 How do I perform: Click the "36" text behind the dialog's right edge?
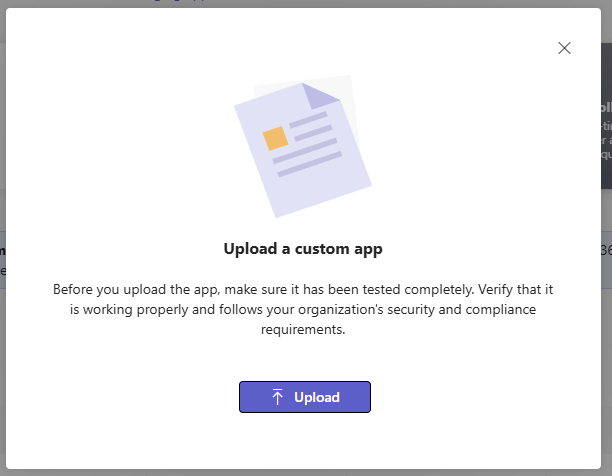click(x=606, y=250)
